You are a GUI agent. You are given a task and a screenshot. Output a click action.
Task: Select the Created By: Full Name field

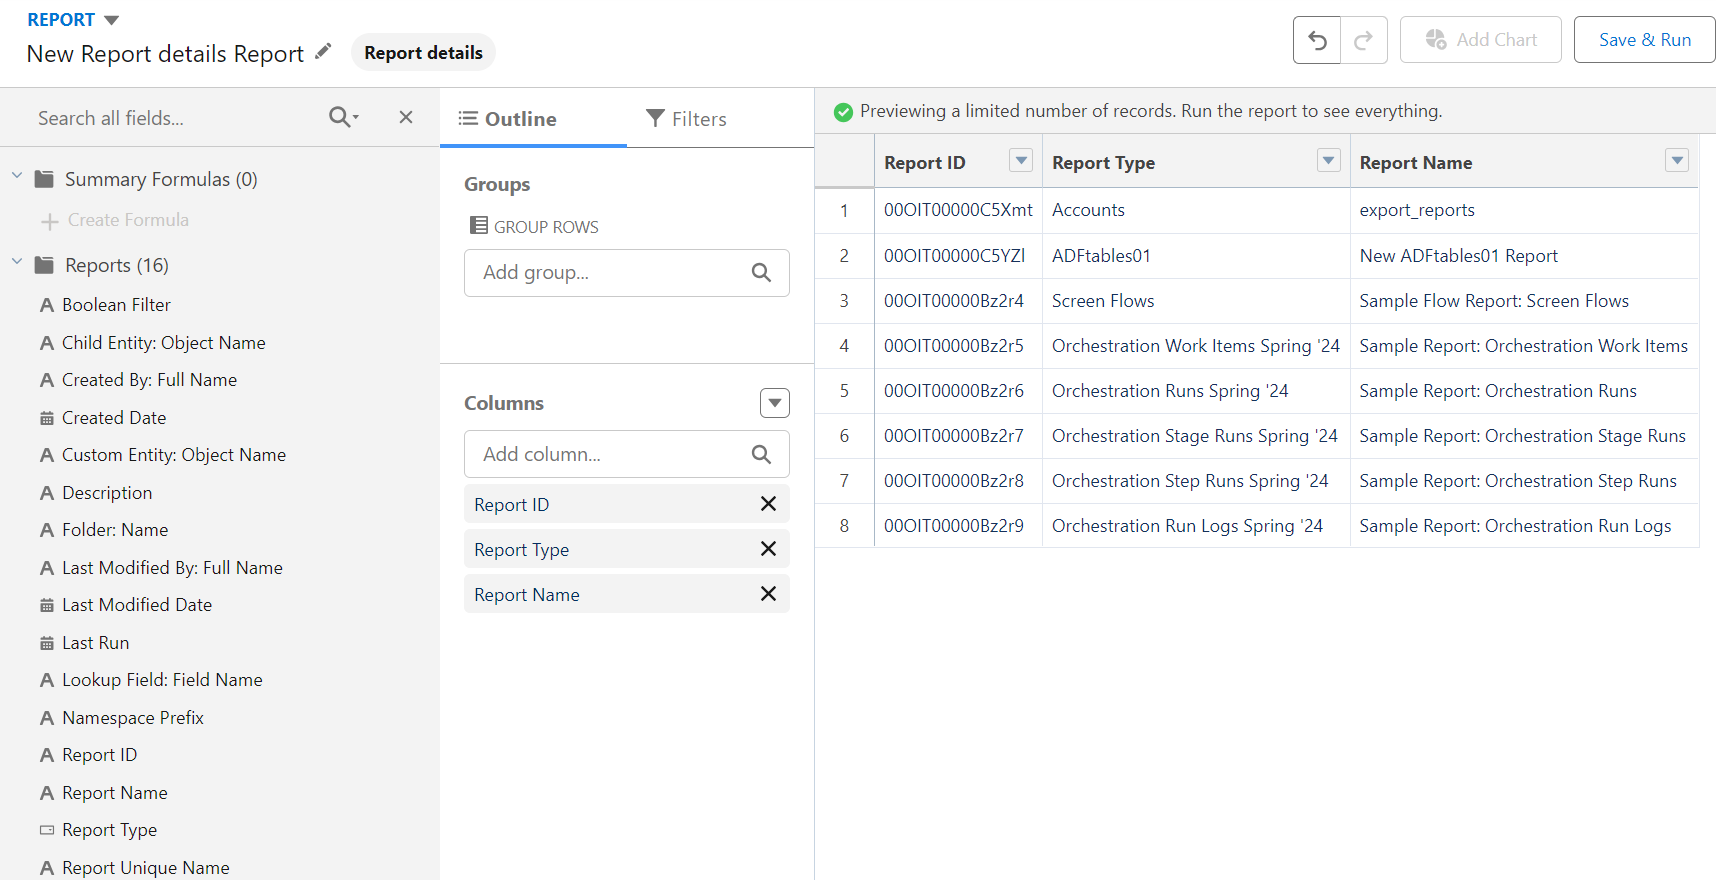150,380
